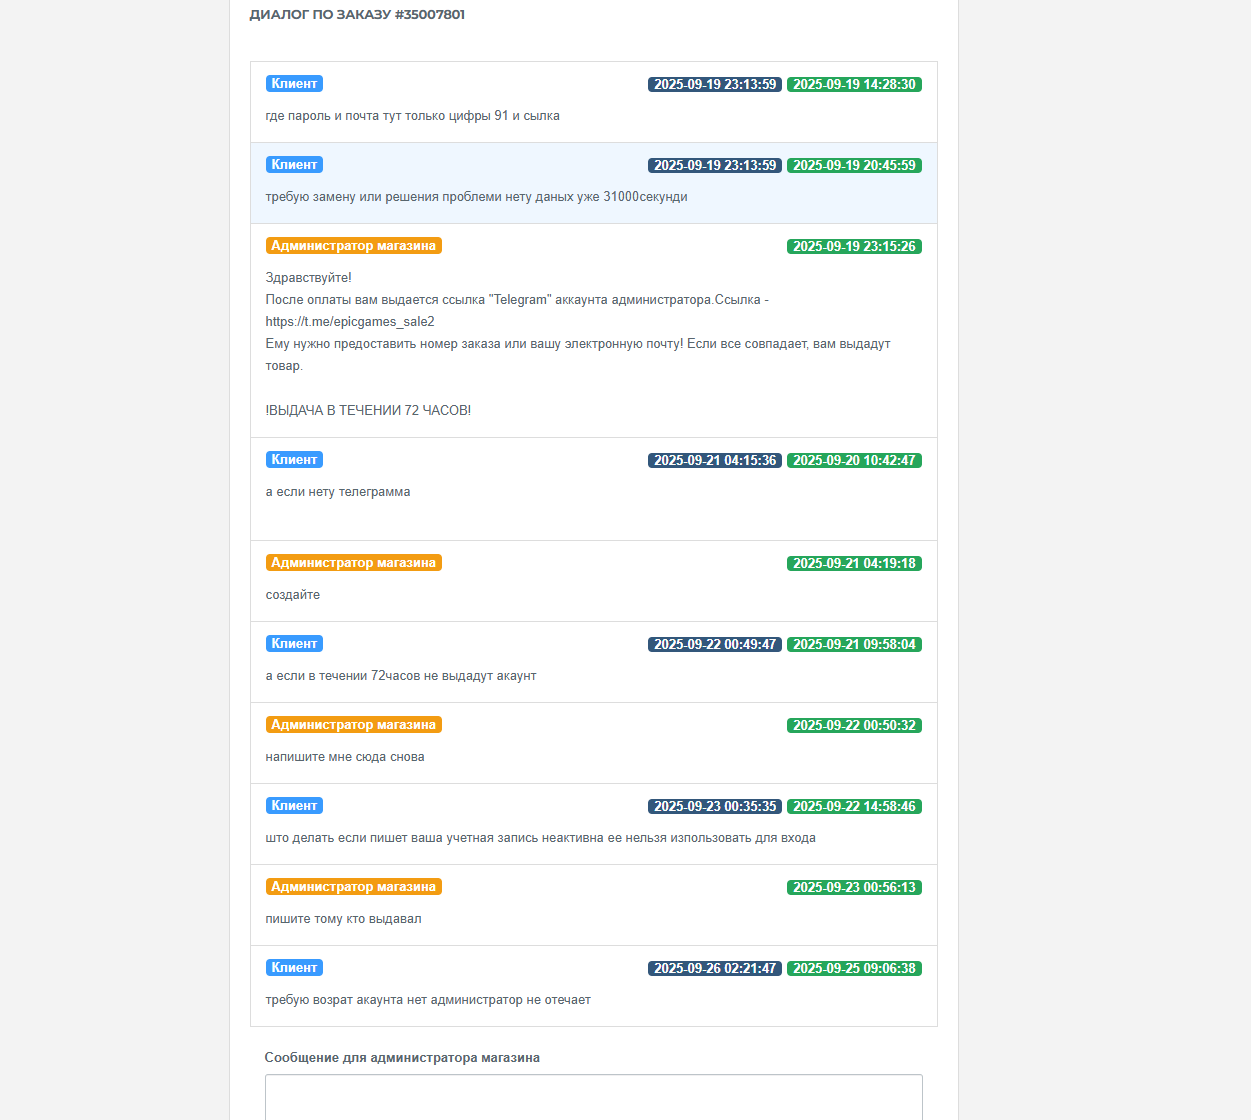The width and height of the screenshot is (1251, 1120).
Task: Click the https://t.me/epicgames_sale2 link text
Action: [350, 322]
